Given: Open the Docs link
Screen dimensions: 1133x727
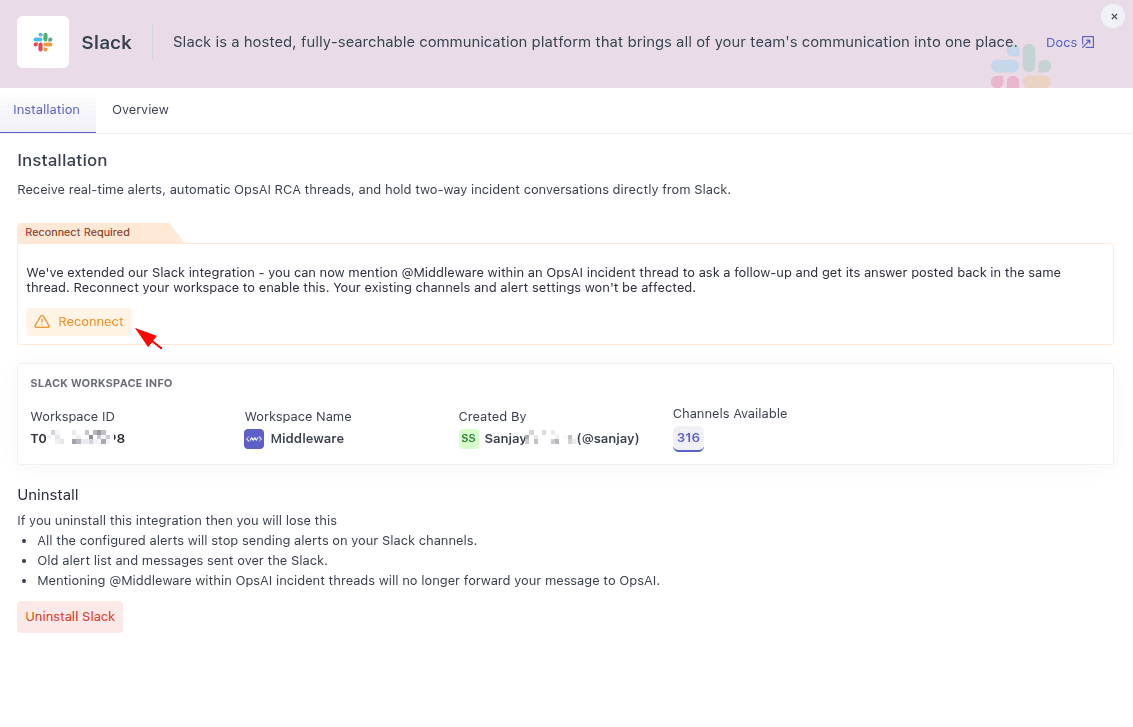Looking at the screenshot, I should coord(1069,43).
